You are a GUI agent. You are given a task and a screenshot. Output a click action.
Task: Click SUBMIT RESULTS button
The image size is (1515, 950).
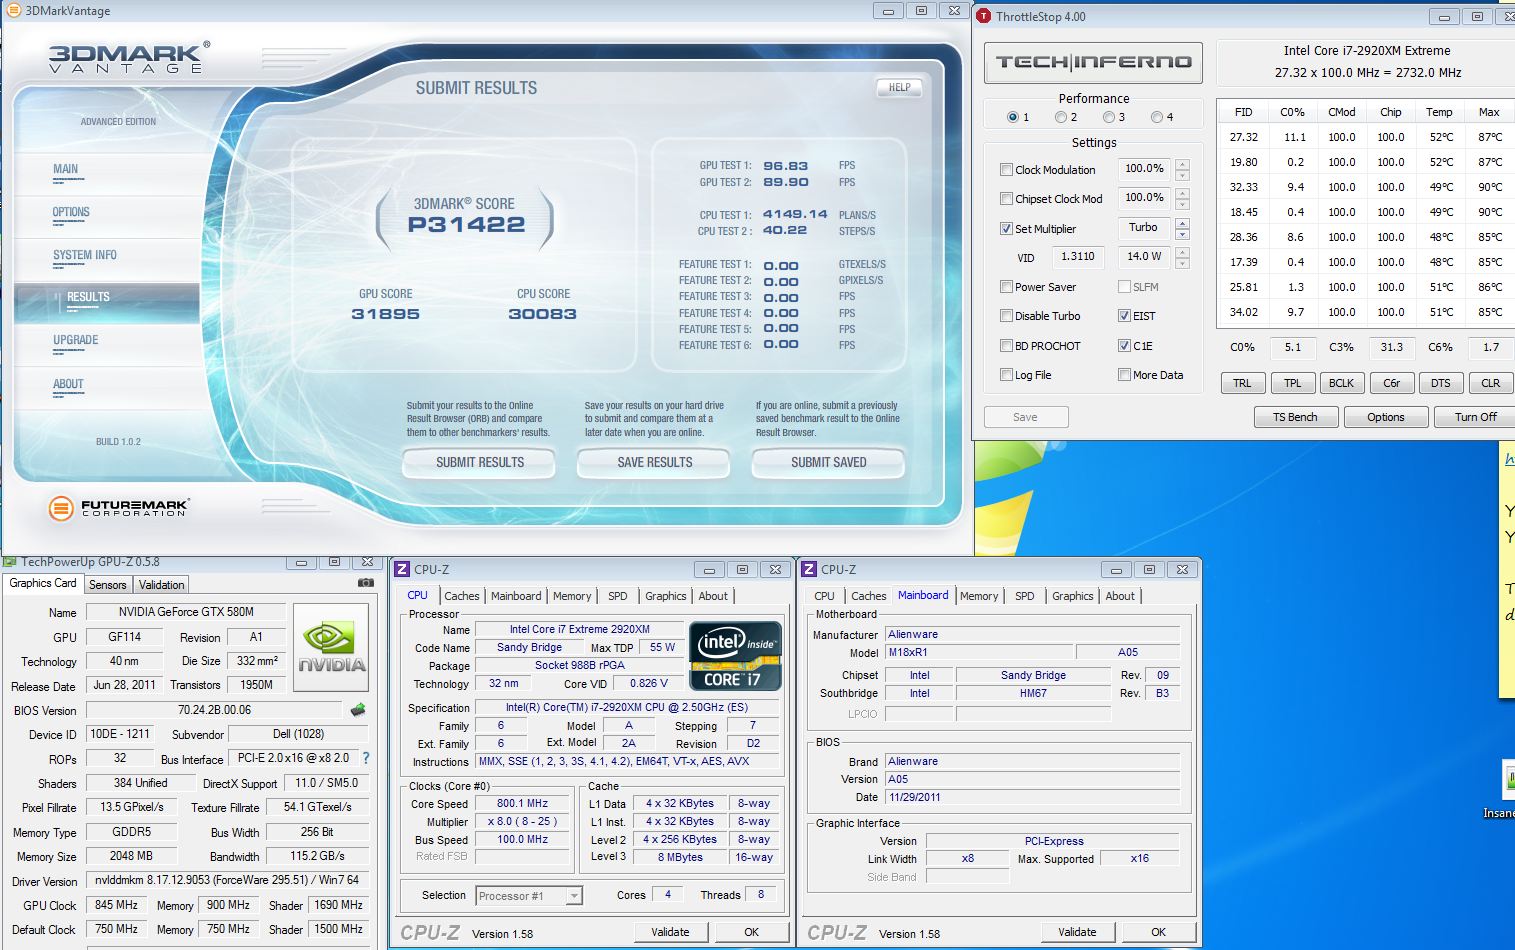(480, 463)
